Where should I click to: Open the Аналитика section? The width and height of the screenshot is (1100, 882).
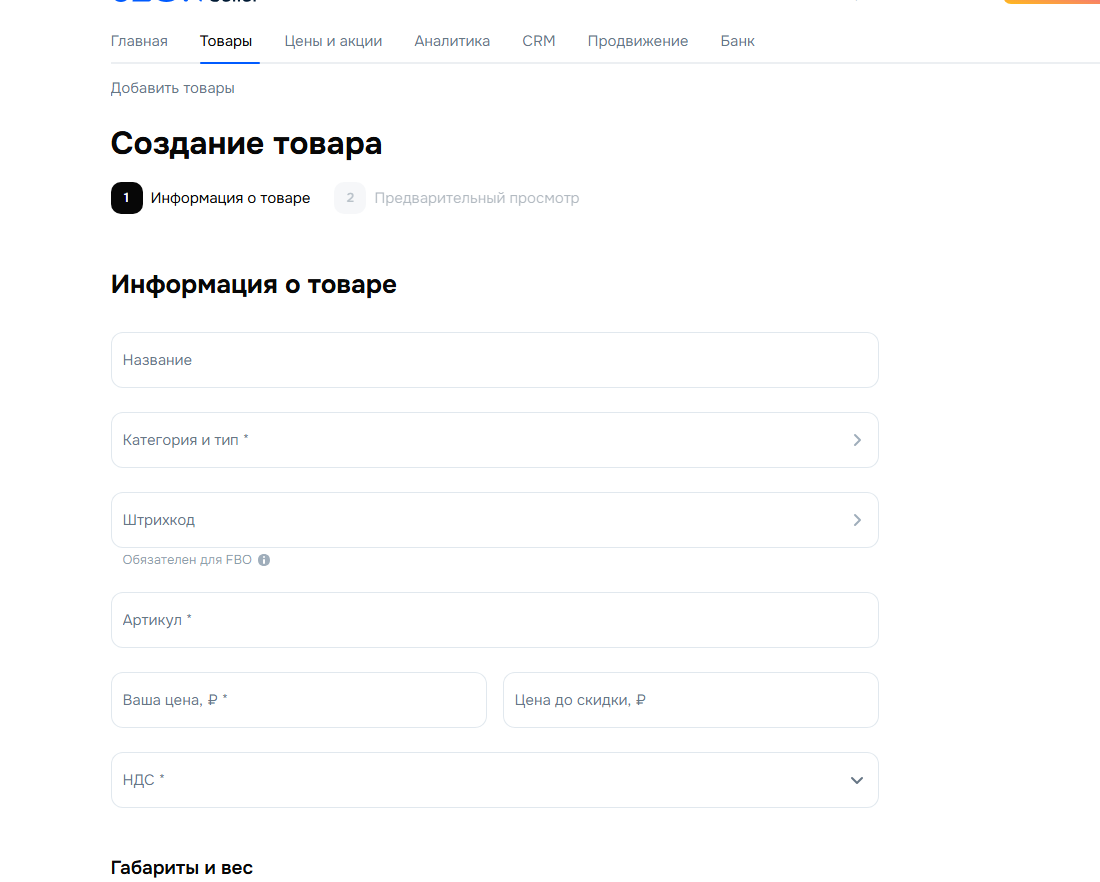point(452,41)
